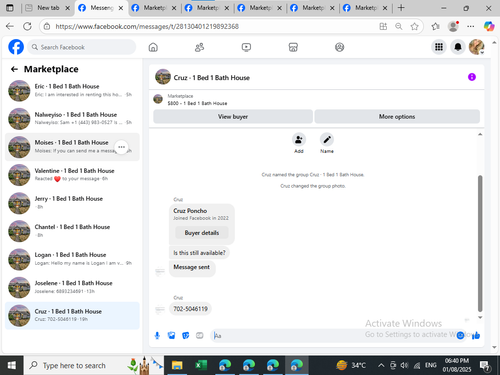Screen dimensions: 500x375
Task: Click the View buyer button
Action: [x=233, y=117]
